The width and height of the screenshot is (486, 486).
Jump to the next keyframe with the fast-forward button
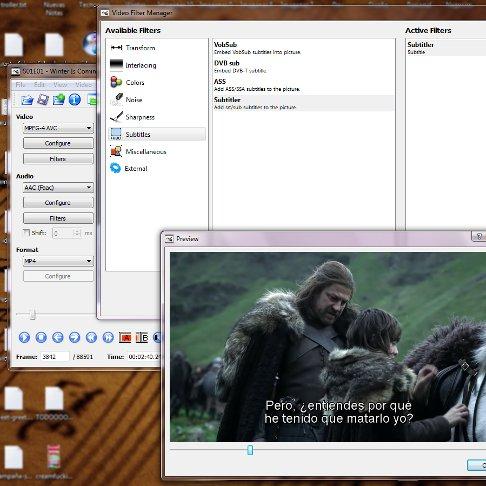(x=108, y=337)
